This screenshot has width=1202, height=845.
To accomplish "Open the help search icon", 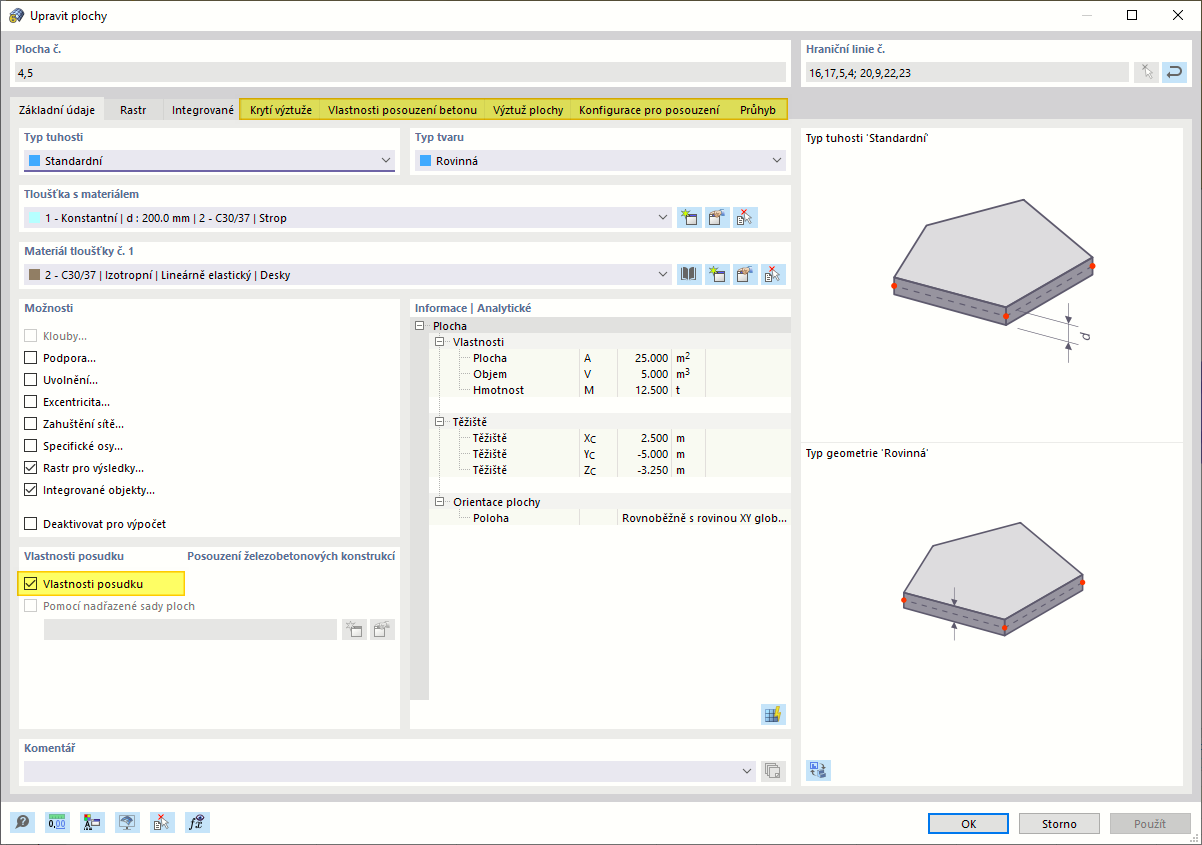I will click(x=23, y=822).
